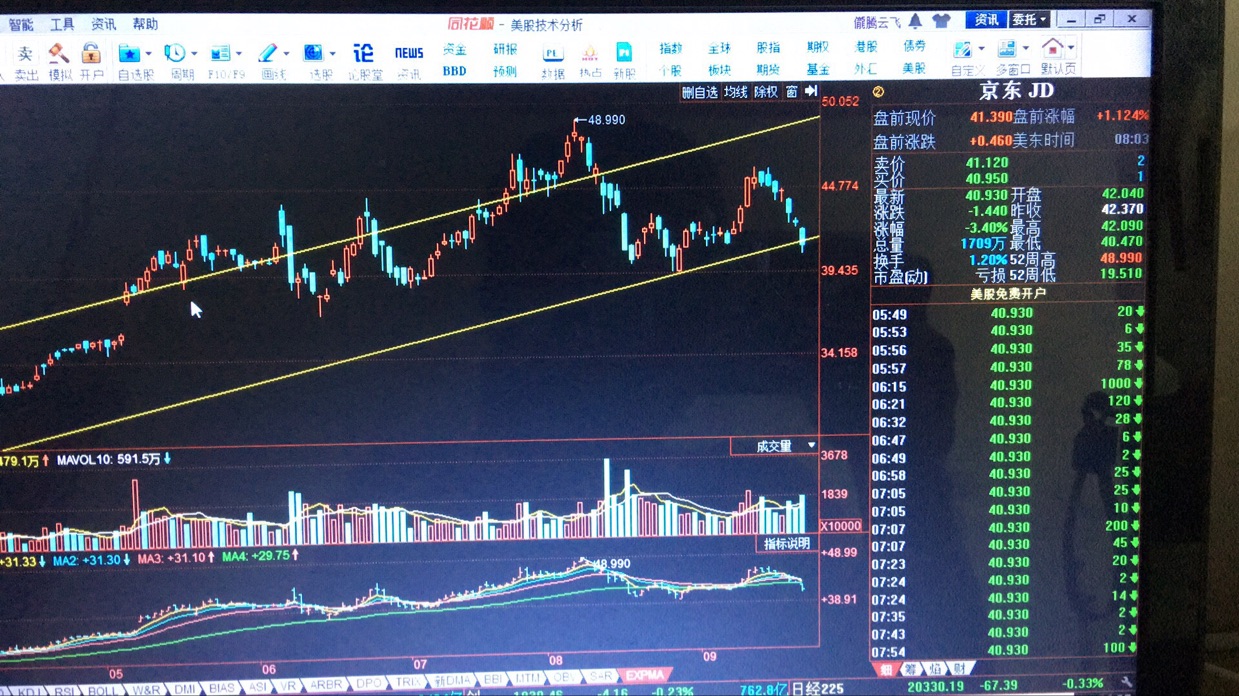Screen dimensions: 1239x696
Task: Open the 帮助 (help) menu
Action: tap(145, 24)
